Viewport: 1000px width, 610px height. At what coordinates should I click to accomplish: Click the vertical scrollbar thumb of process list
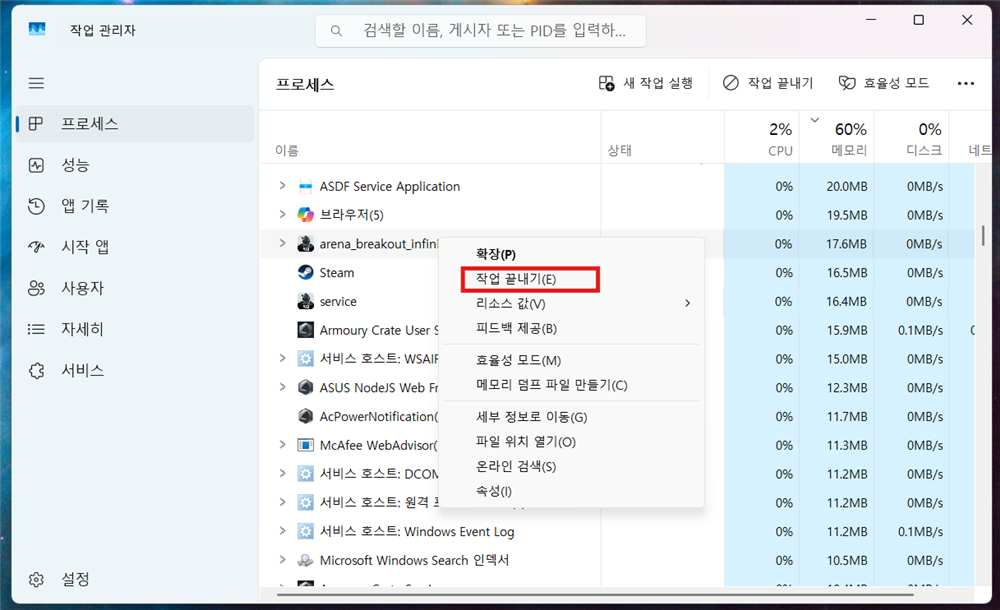pos(983,235)
